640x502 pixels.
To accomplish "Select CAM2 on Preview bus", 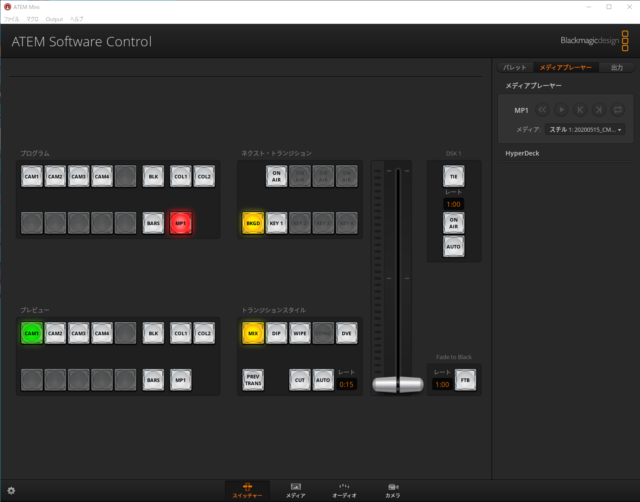I will coord(55,333).
